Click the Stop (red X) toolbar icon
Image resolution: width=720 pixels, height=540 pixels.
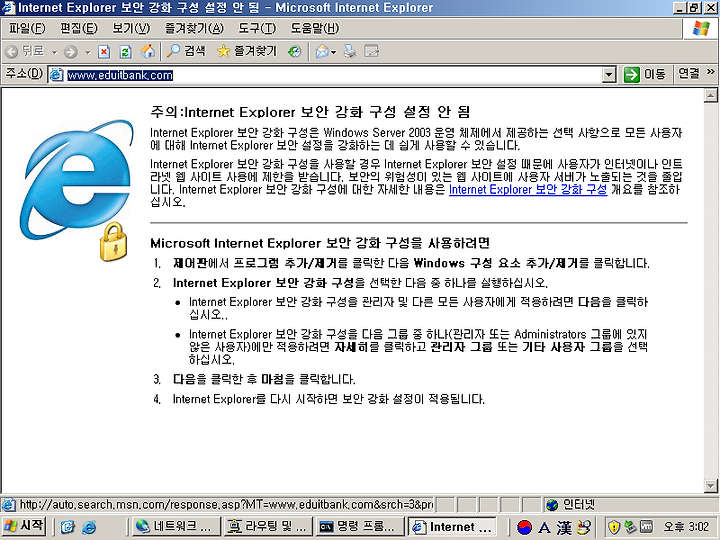point(104,52)
